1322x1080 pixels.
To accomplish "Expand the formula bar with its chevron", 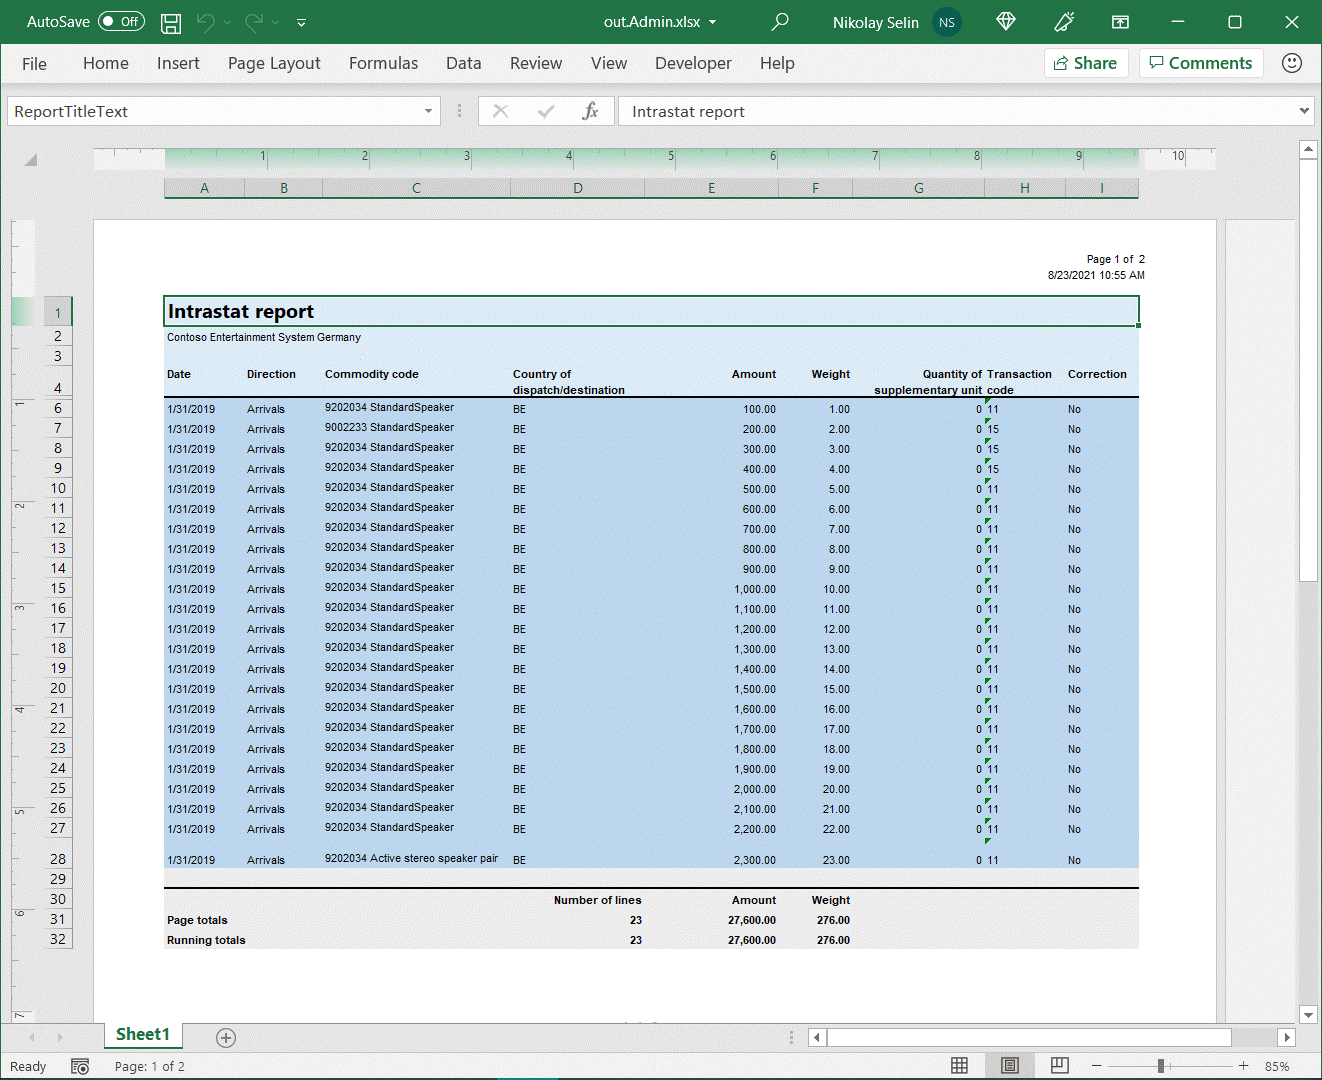I will 1305,110.
